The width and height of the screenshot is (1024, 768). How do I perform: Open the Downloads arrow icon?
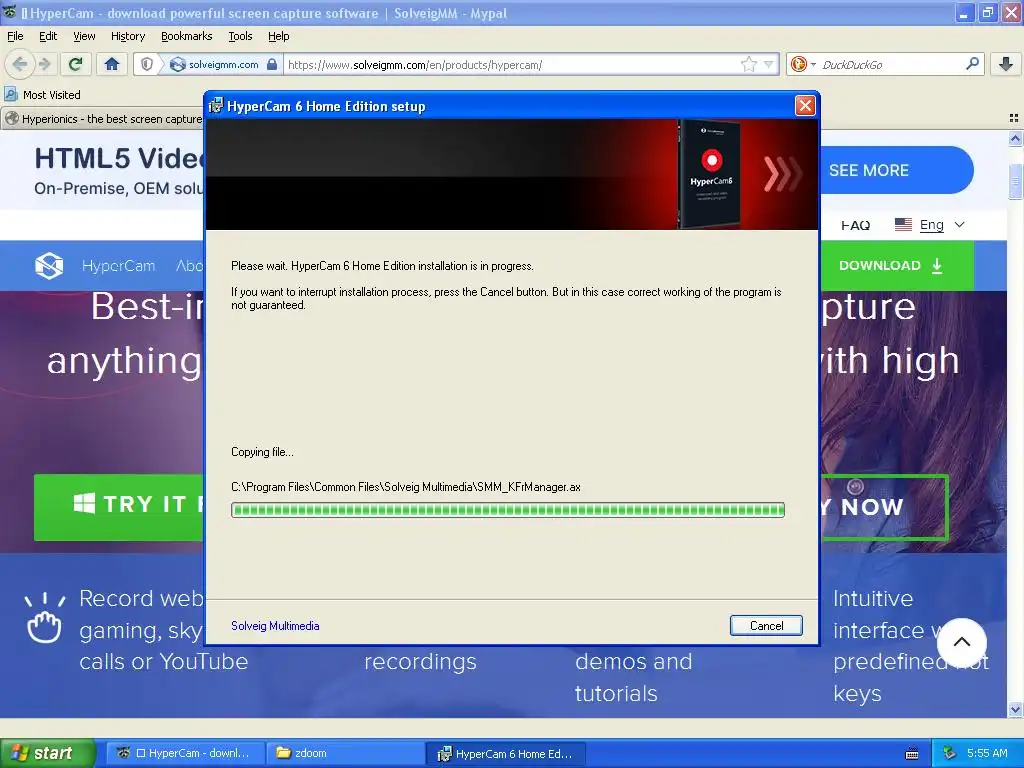point(1006,64)
